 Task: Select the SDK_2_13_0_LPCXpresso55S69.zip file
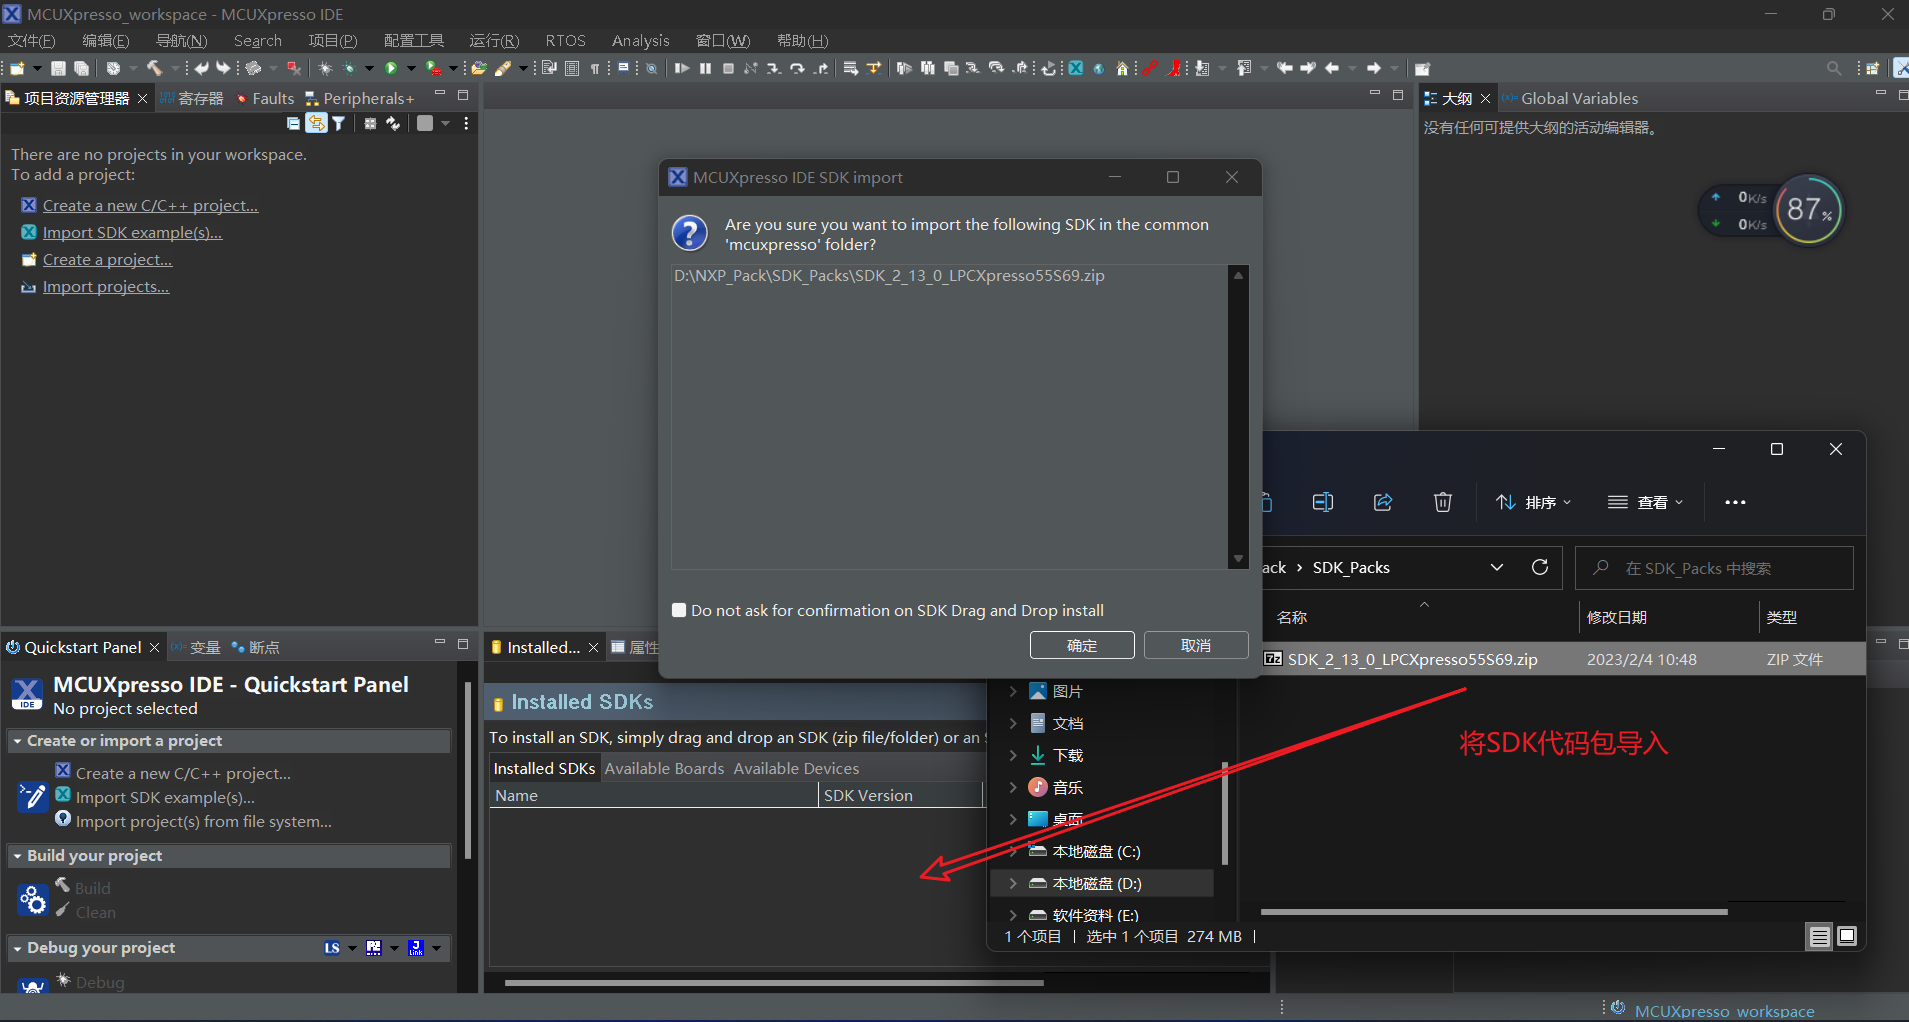(1412, 659)
